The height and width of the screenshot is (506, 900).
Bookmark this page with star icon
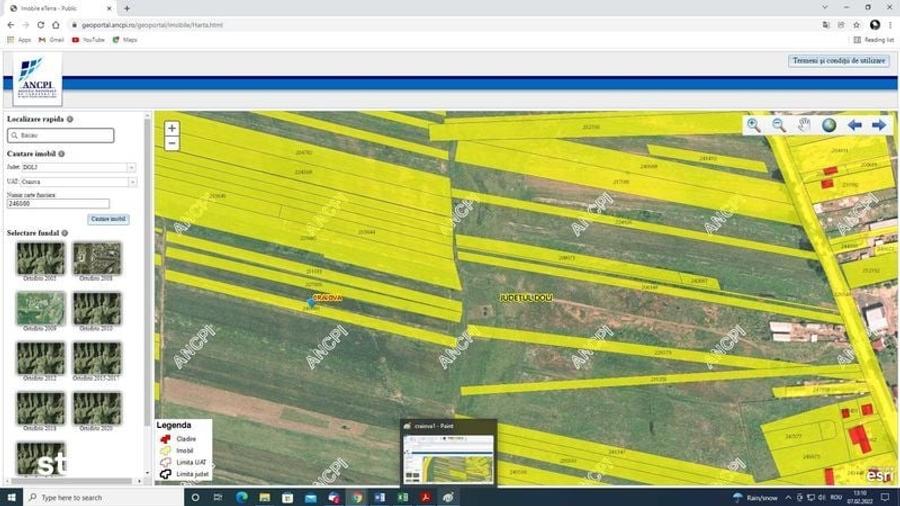click(856, 25)
